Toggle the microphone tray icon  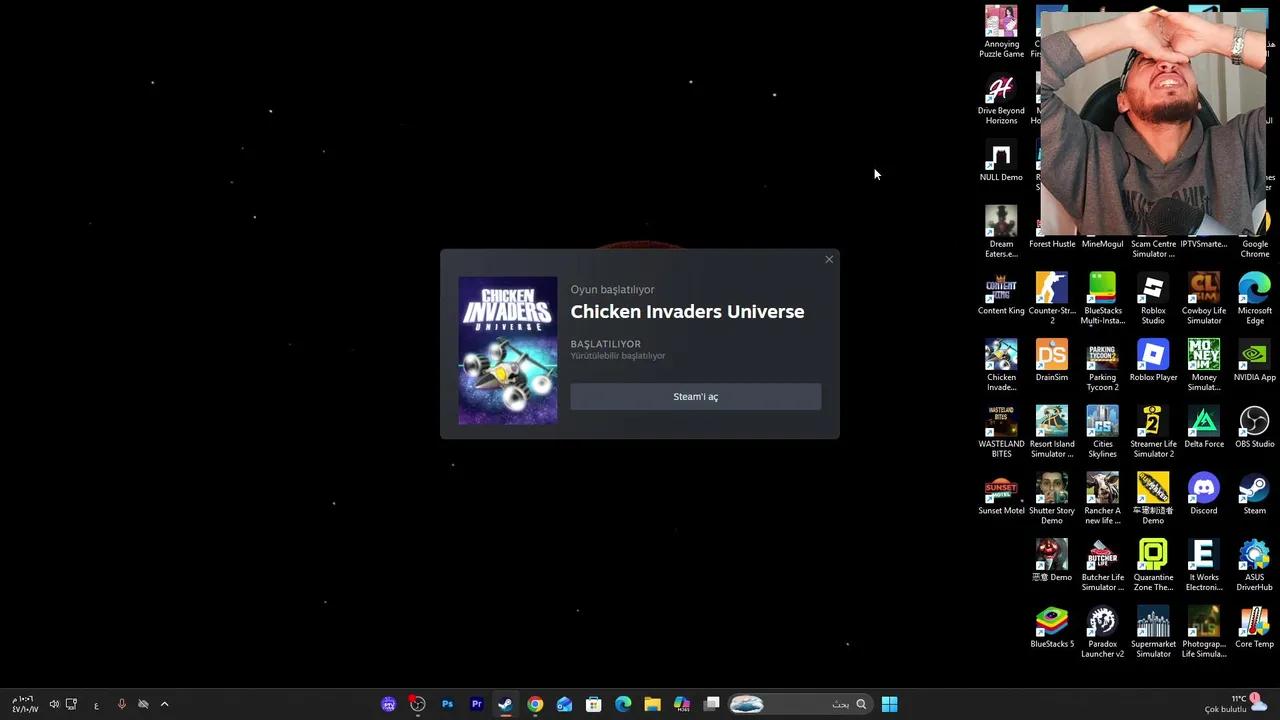[122, 704]
